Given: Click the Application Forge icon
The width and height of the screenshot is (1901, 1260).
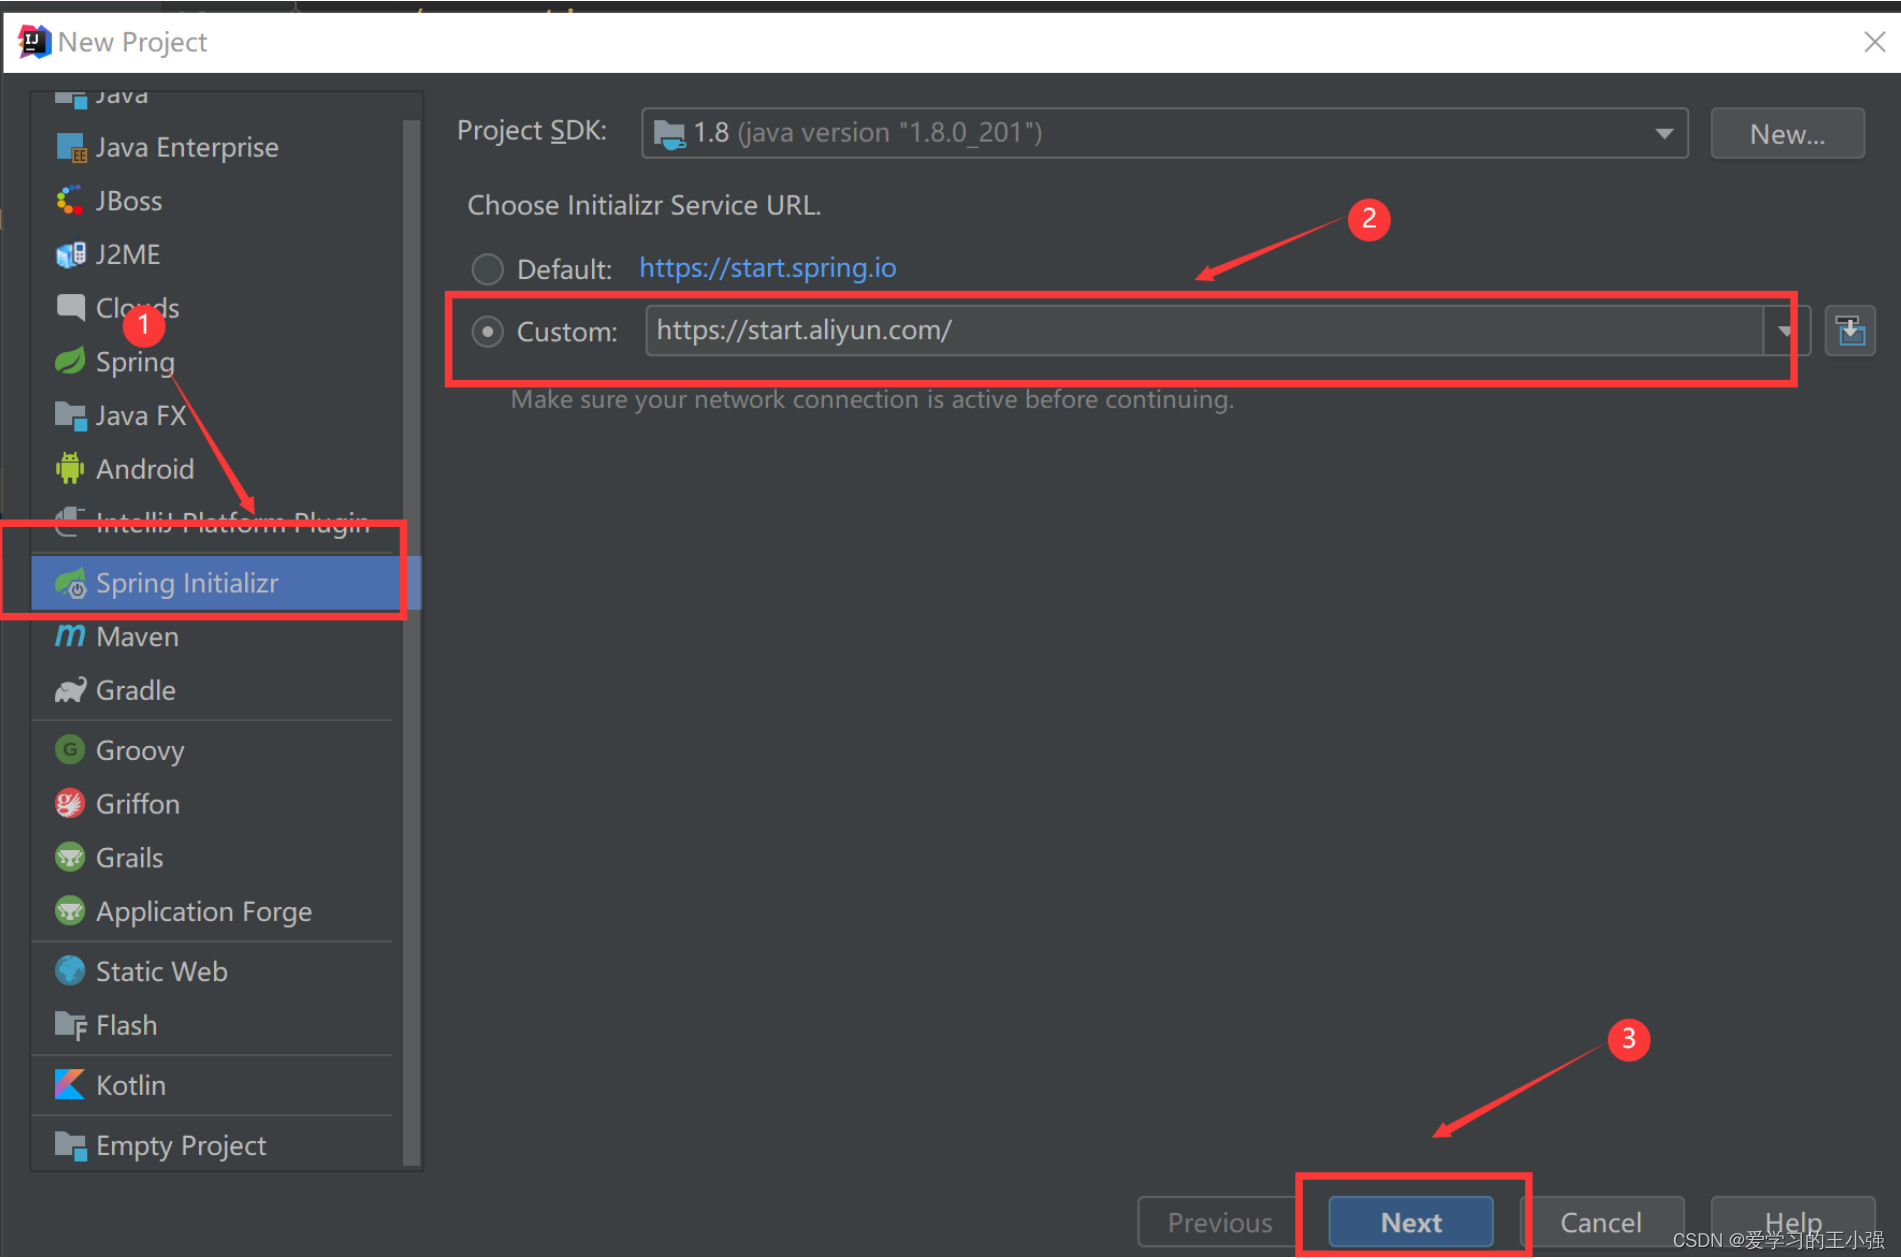Looking at the screenshot, I should click(x=70, y=911).
